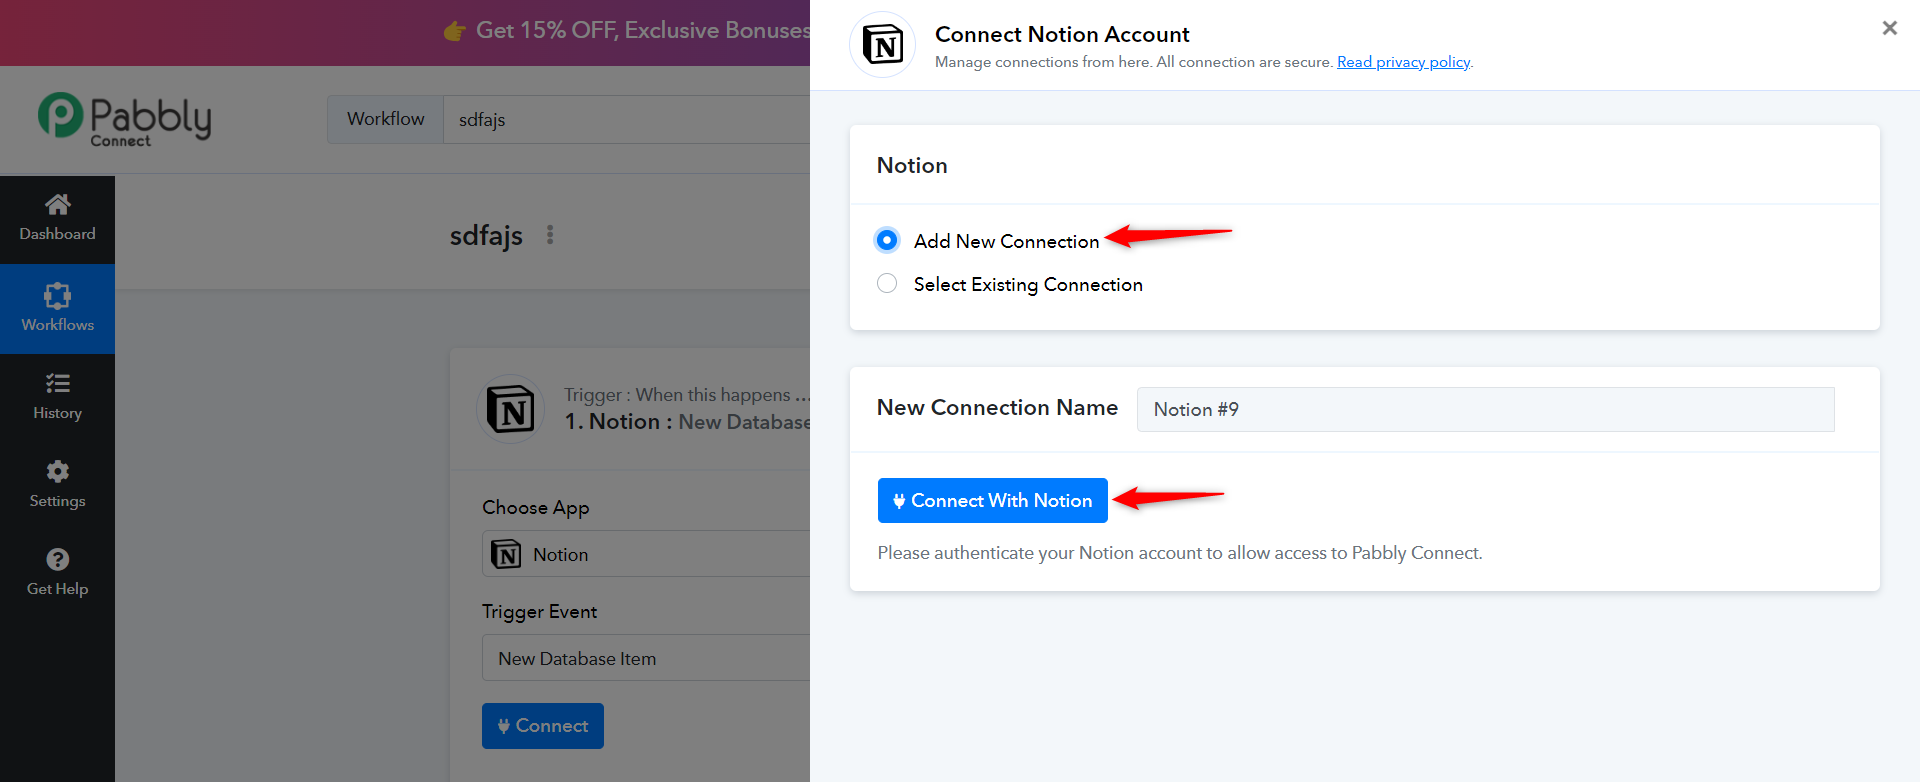
Task: Click the Notion icon in trigger step header
Action: coord(511,409)
